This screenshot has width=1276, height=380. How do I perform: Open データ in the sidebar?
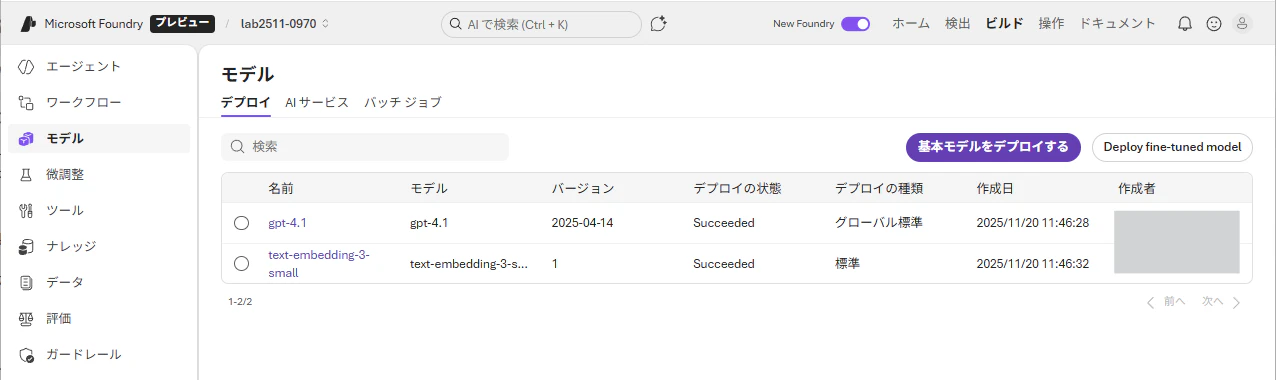(x=99, y=283)
